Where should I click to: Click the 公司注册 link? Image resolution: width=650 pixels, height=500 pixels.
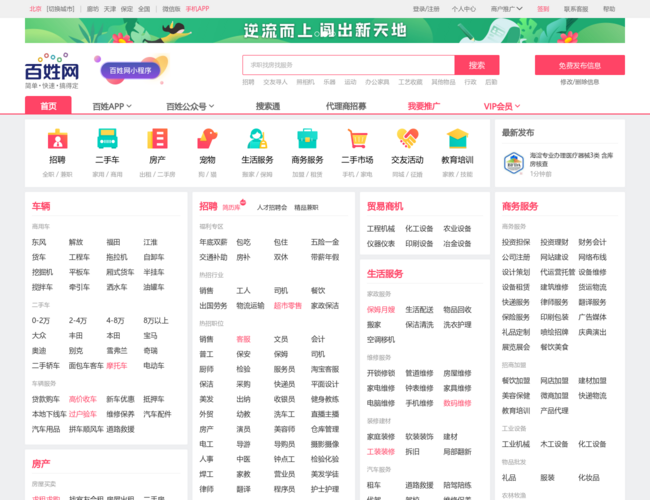tap(516, 257)
